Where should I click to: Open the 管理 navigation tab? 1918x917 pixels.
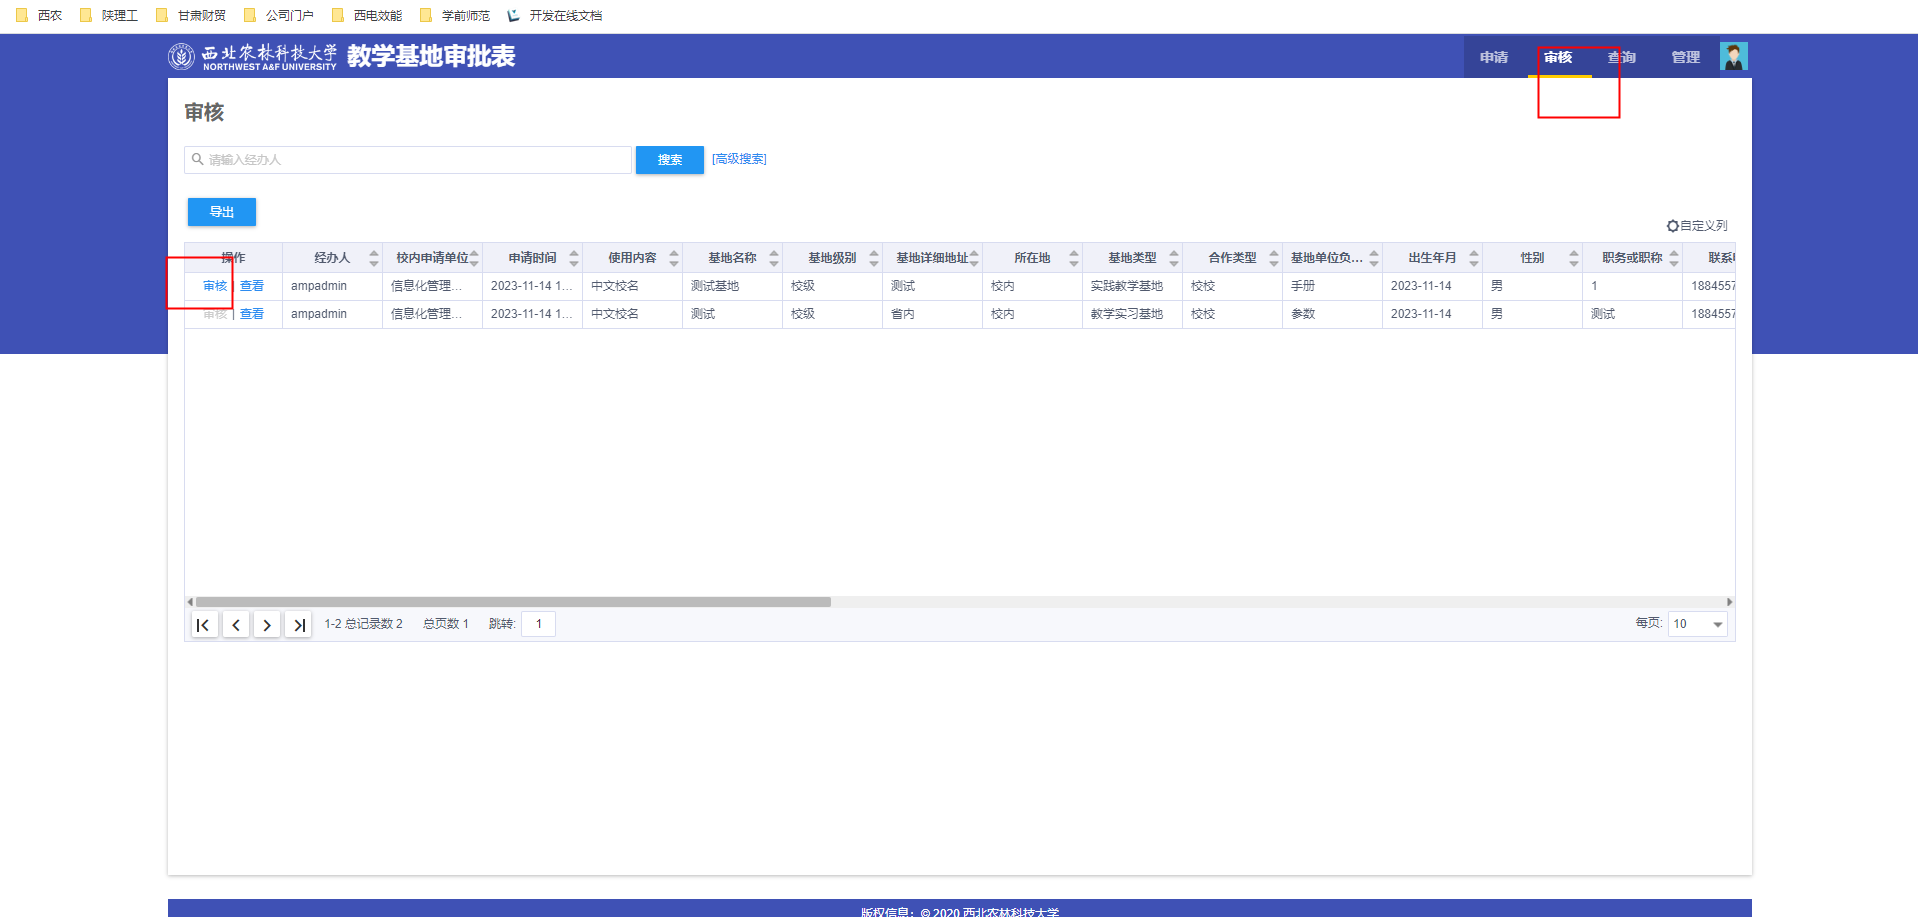click(x=1685, y=57)
